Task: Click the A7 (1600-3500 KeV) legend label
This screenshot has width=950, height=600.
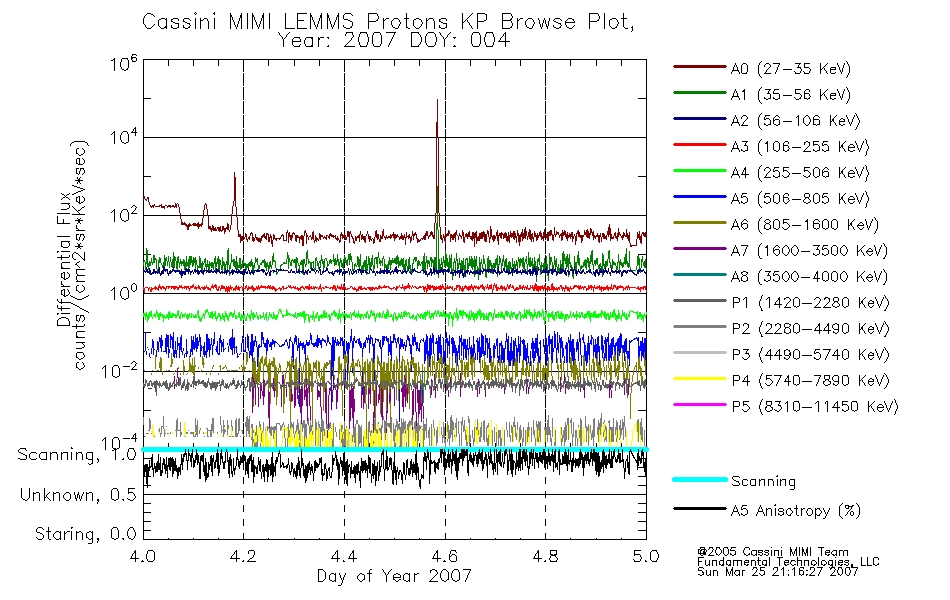Action: pos(809,251)
